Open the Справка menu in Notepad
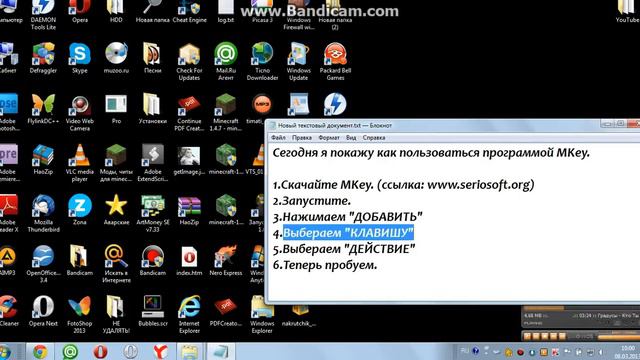The height and width of the screenshot is (360, 640). [374, 138]
